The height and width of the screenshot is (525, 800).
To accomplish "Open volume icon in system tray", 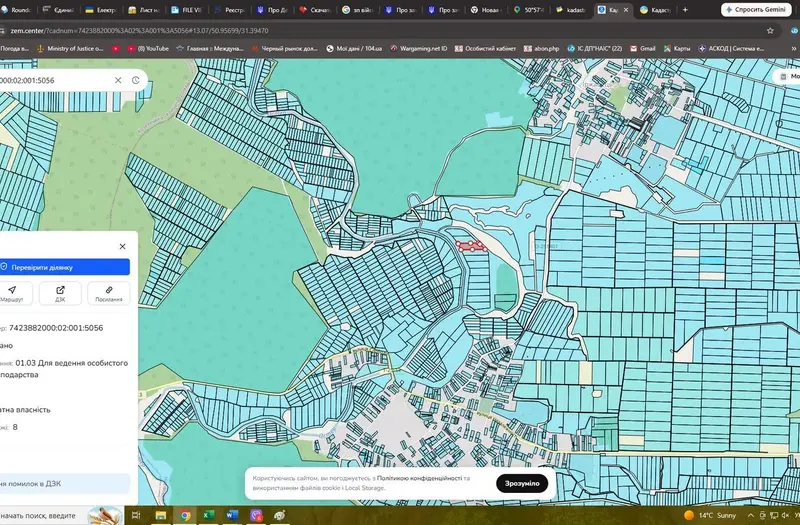I will (785, 515).
